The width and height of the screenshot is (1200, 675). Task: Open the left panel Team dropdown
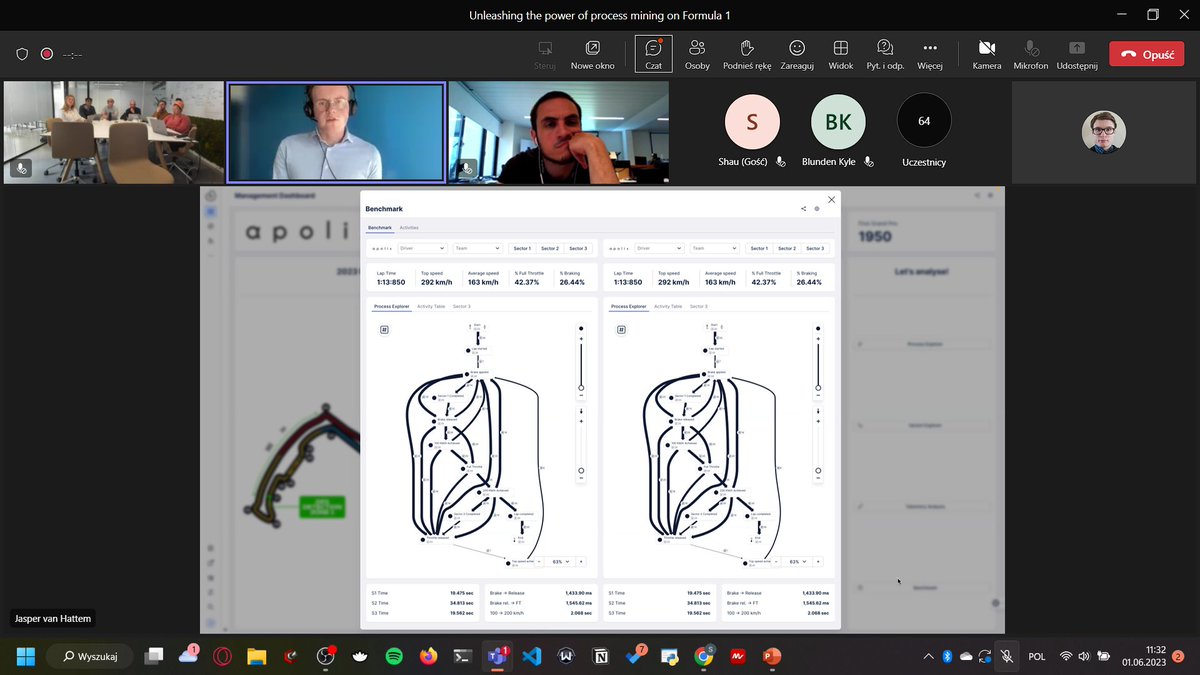[x=477, y=248]
